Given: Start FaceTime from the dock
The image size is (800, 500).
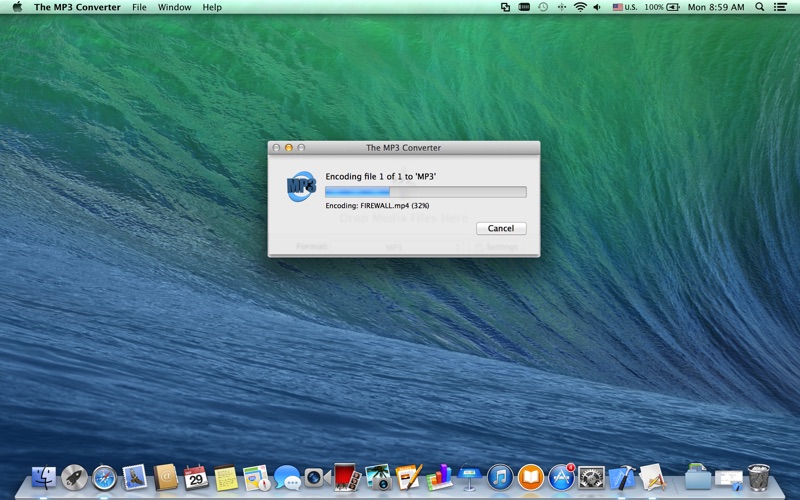Looking at the screenshot, I should point(317,478).
